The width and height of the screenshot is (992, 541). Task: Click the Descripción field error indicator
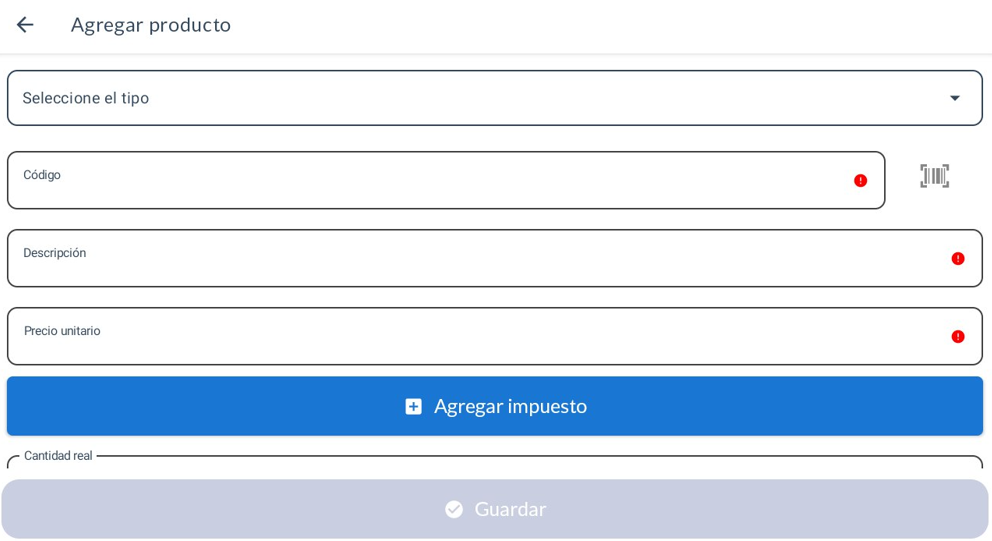click(x=957, y=259)
